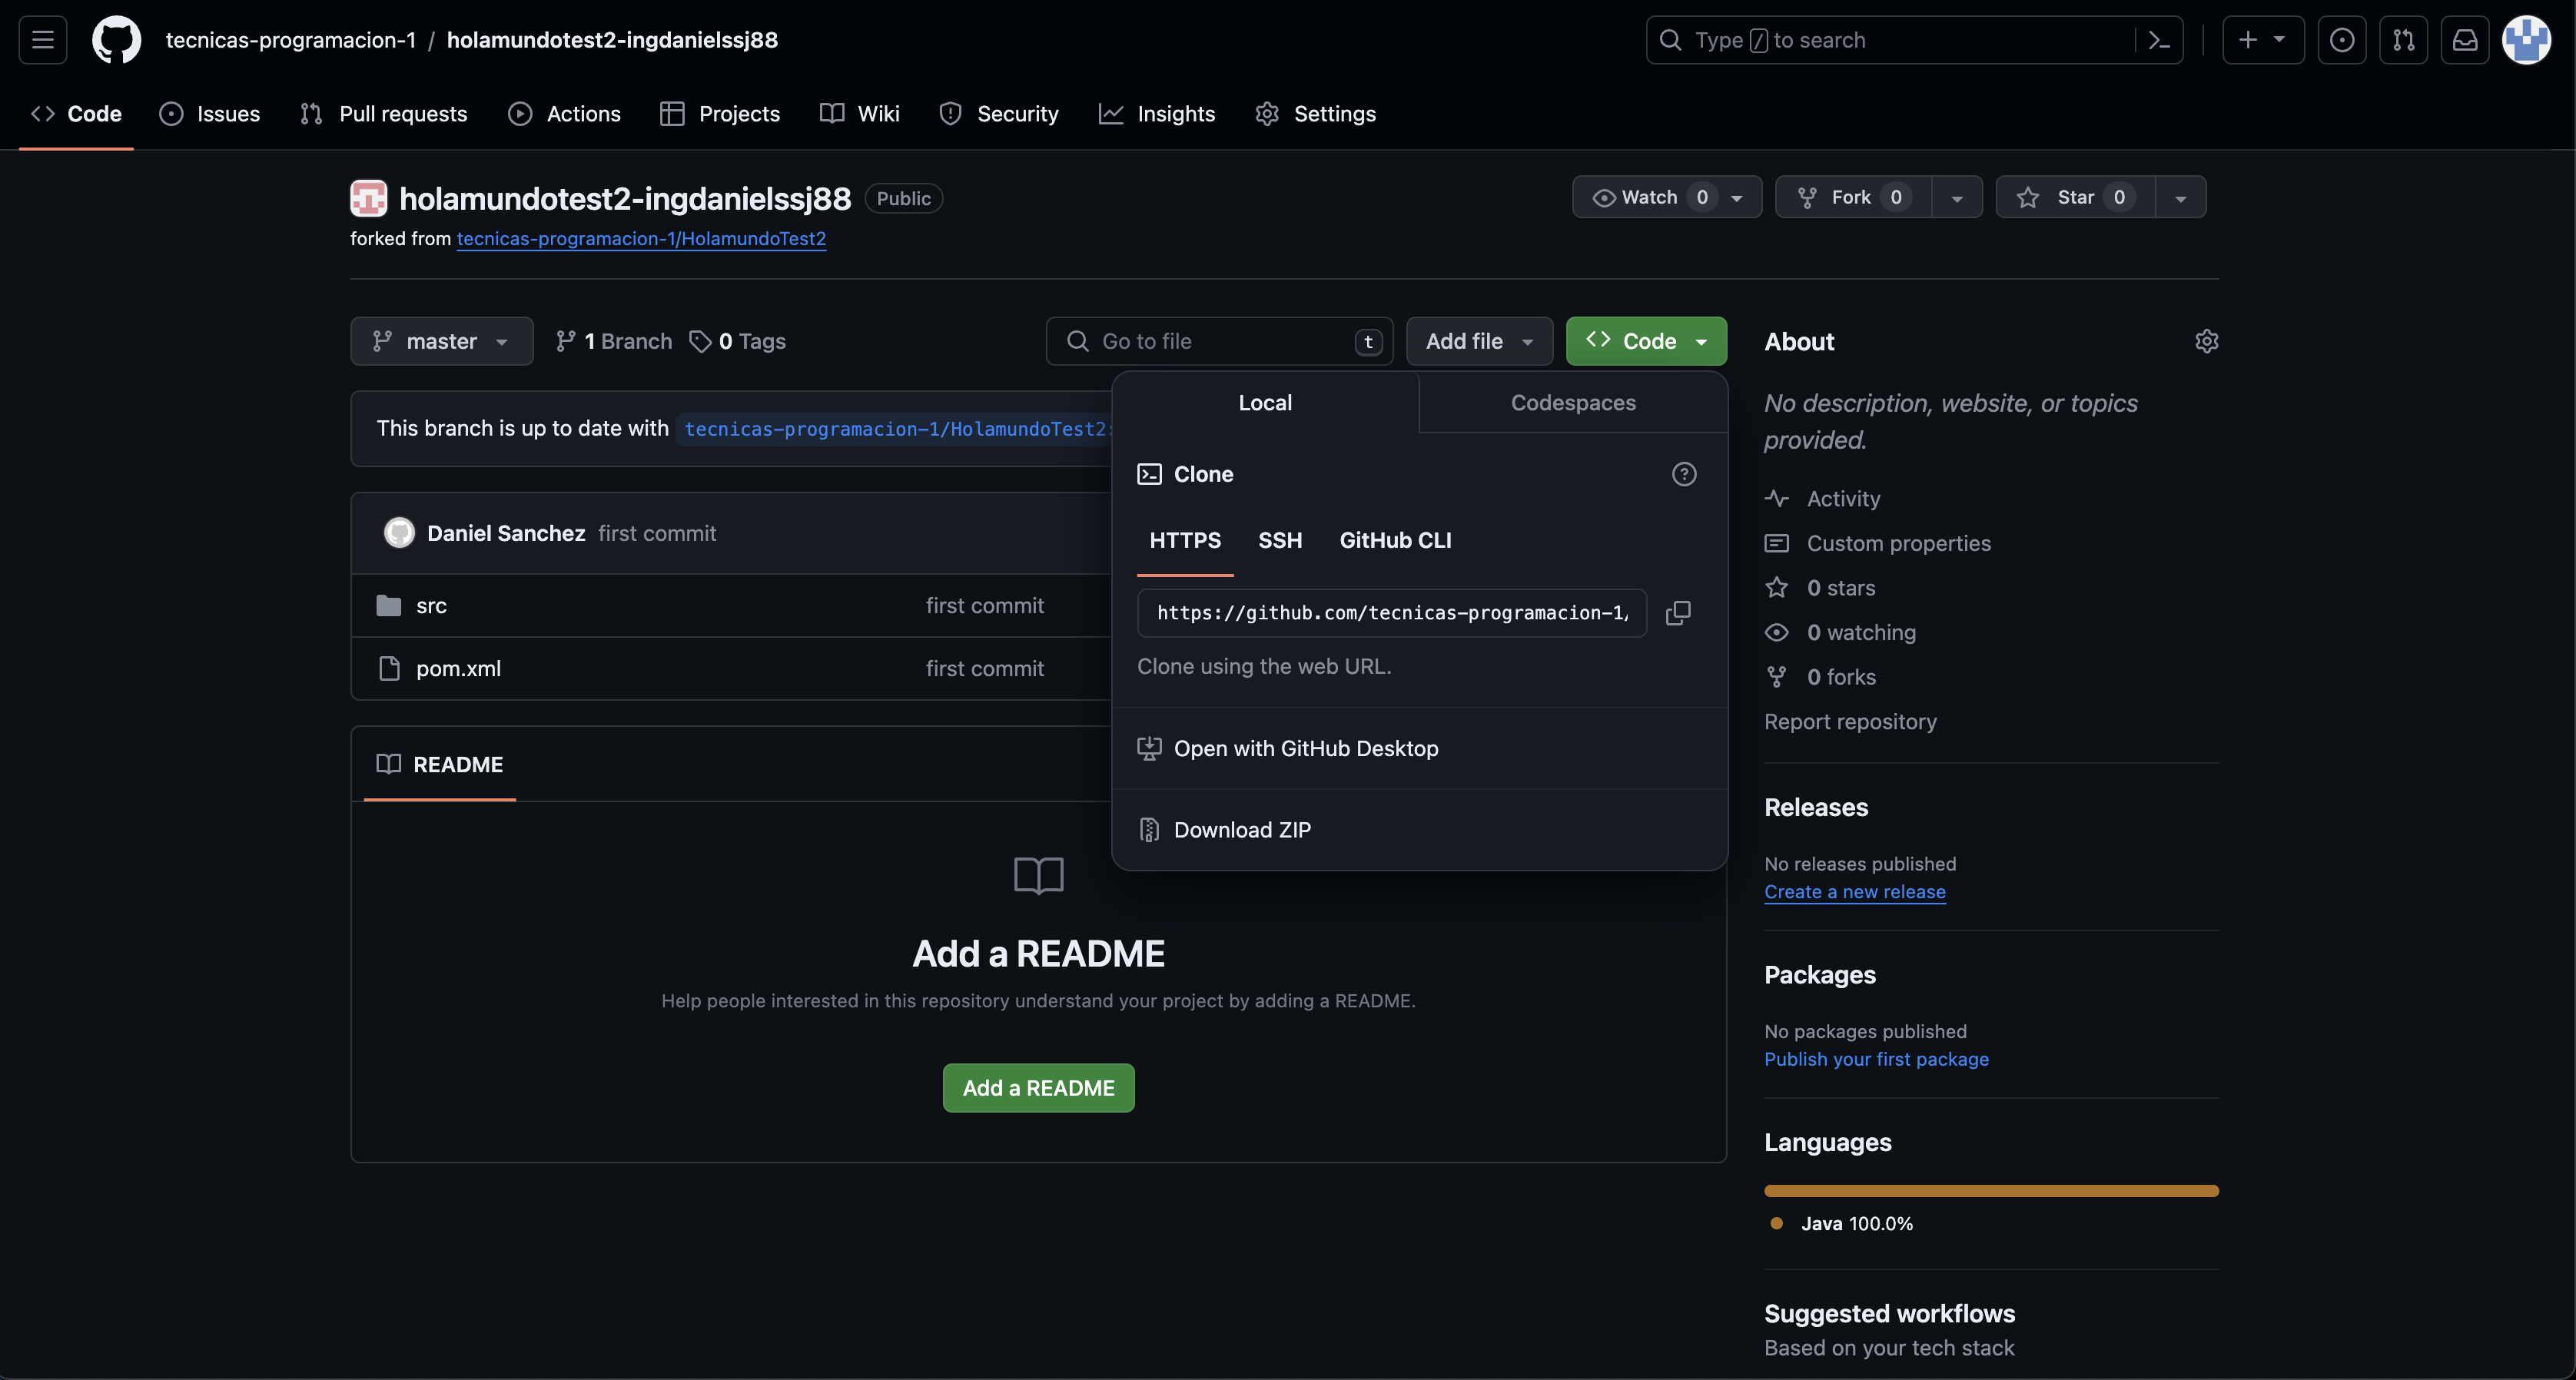This screenshot has width=2576, height=1380.
Task: Open the Add file dropdown
Action: coord(1478,341)
